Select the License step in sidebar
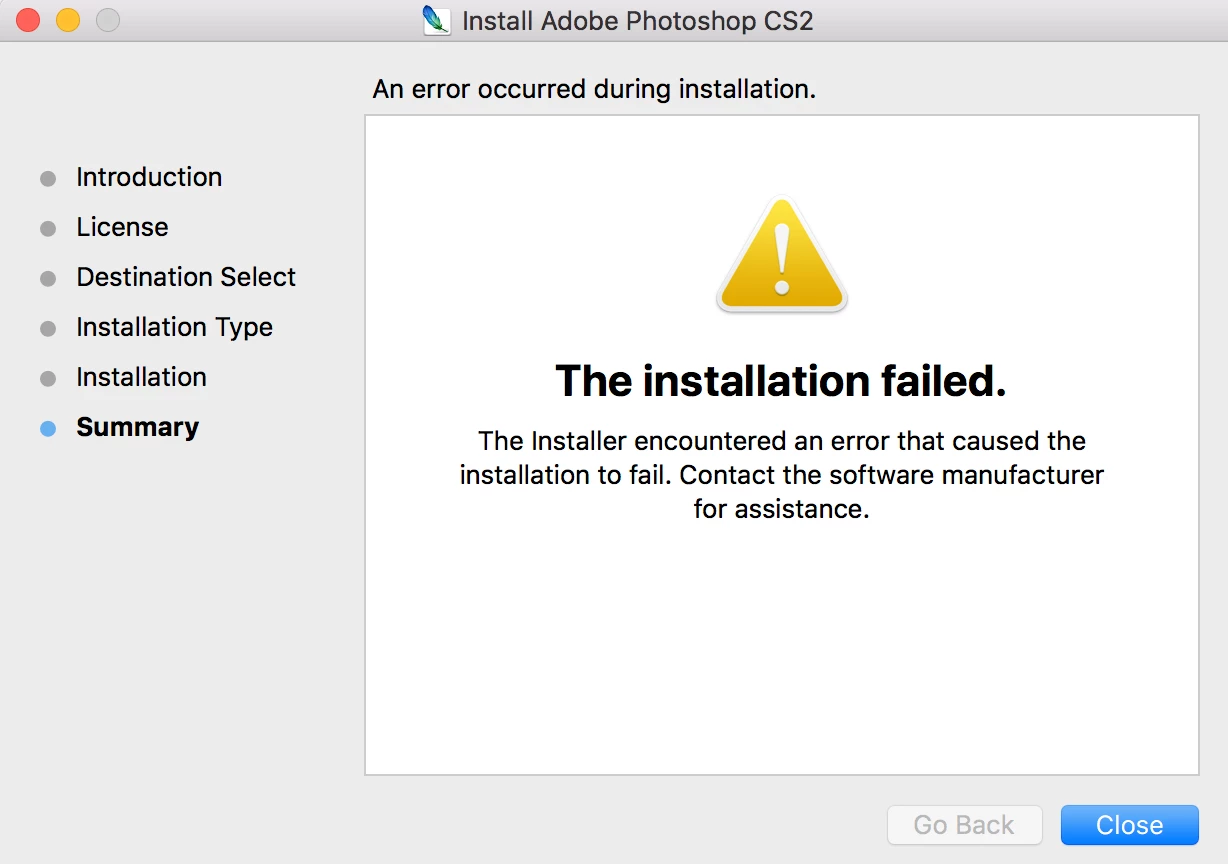The width and height of the screenshot is (1228, 864). tap(122, 227)
